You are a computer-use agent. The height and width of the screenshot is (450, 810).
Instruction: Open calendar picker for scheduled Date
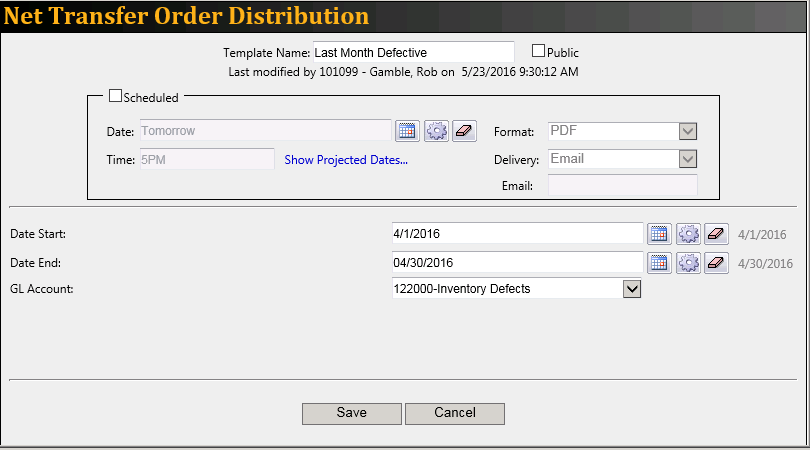pyautogui.click(x=407, y=131)
